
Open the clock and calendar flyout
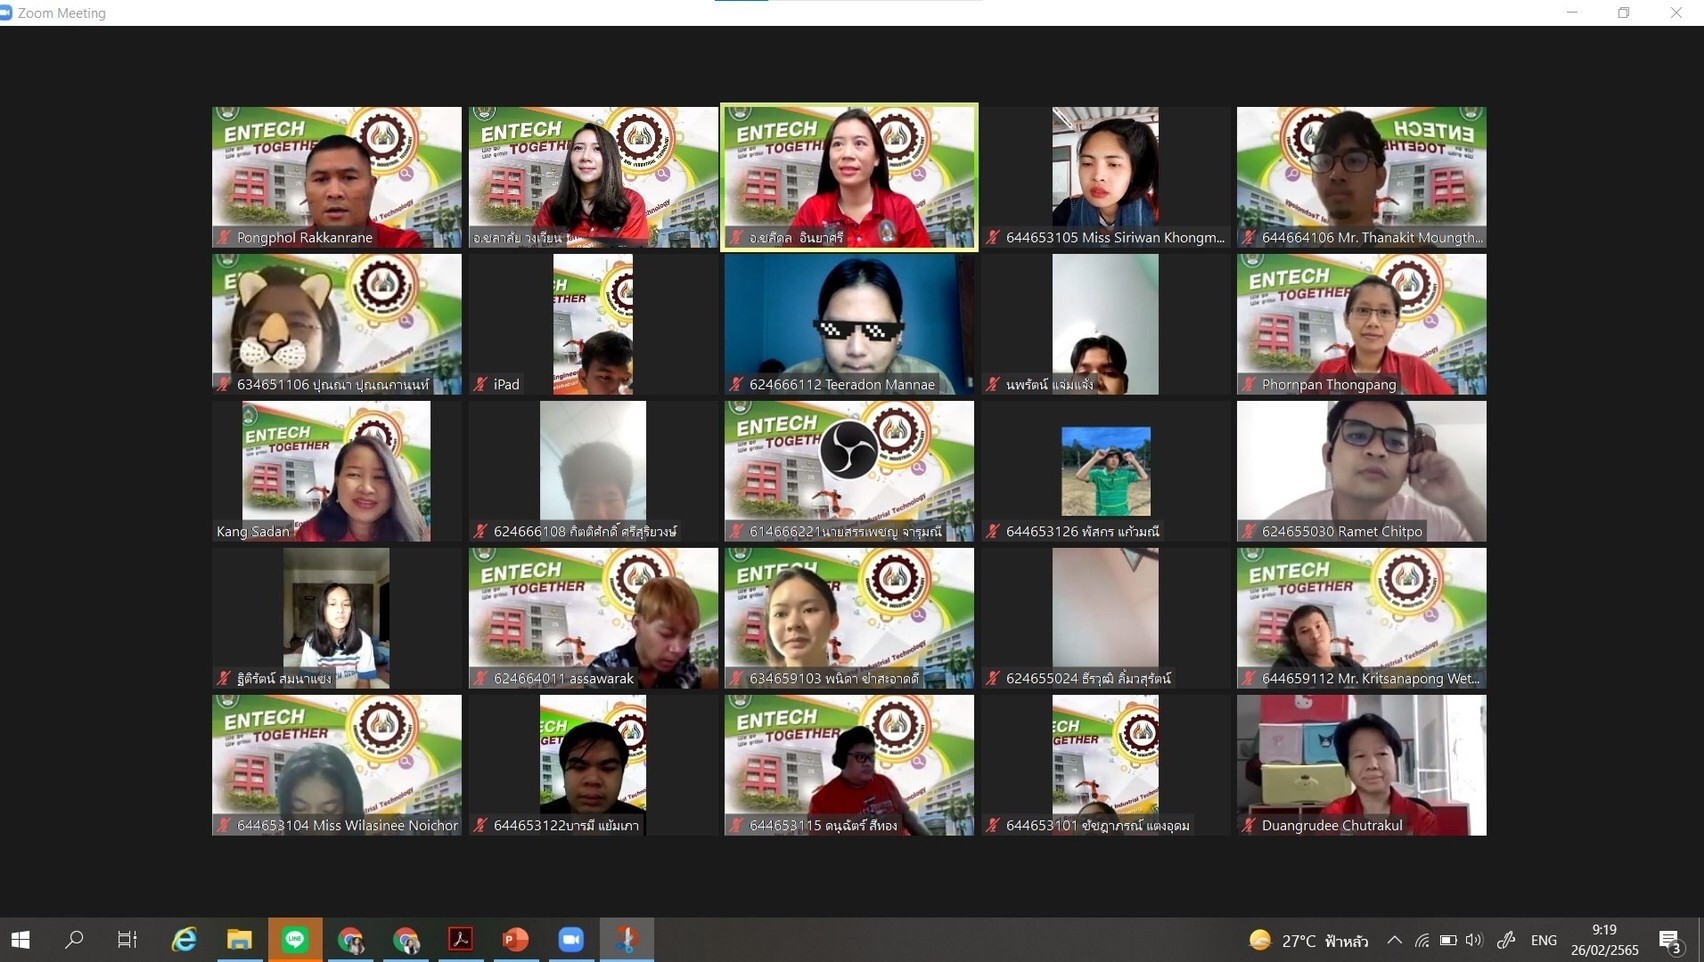coord(1604,940)
